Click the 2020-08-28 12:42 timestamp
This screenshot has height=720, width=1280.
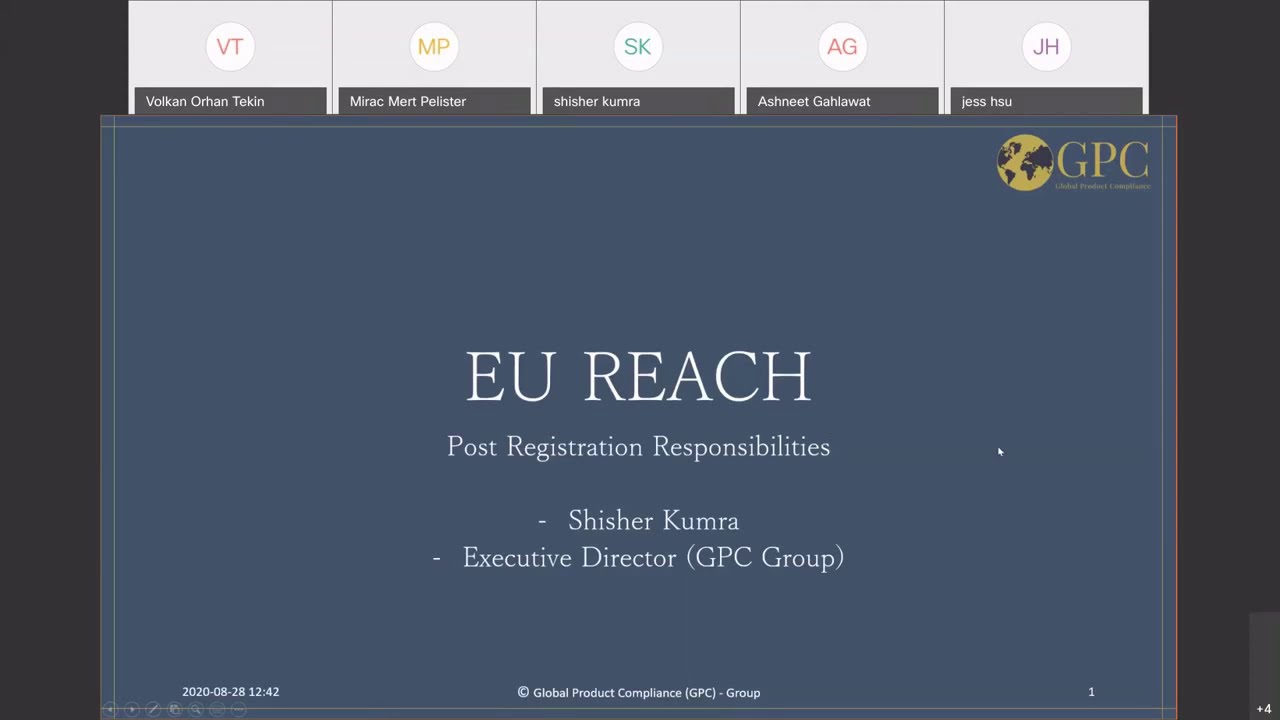click(x=231, y=692)
